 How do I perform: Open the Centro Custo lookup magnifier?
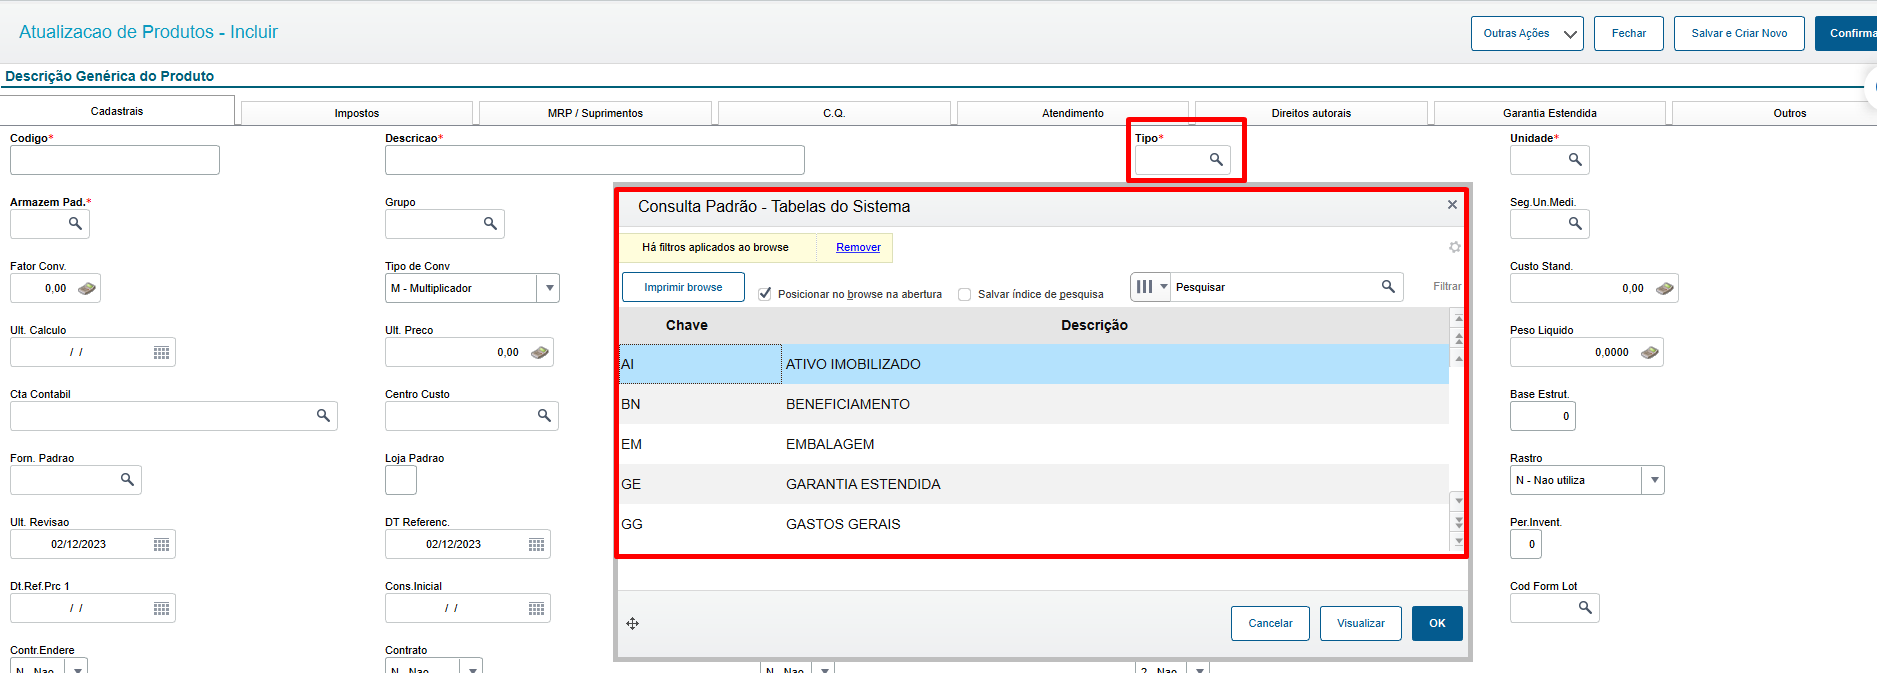[x=544, y=416]
